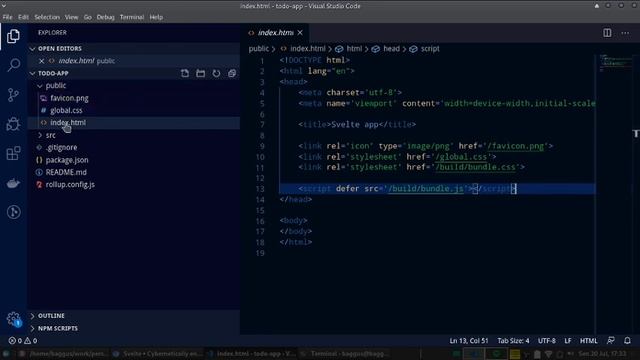
Task: Collapse all folders in Explorer
Action: click(232, 73)
